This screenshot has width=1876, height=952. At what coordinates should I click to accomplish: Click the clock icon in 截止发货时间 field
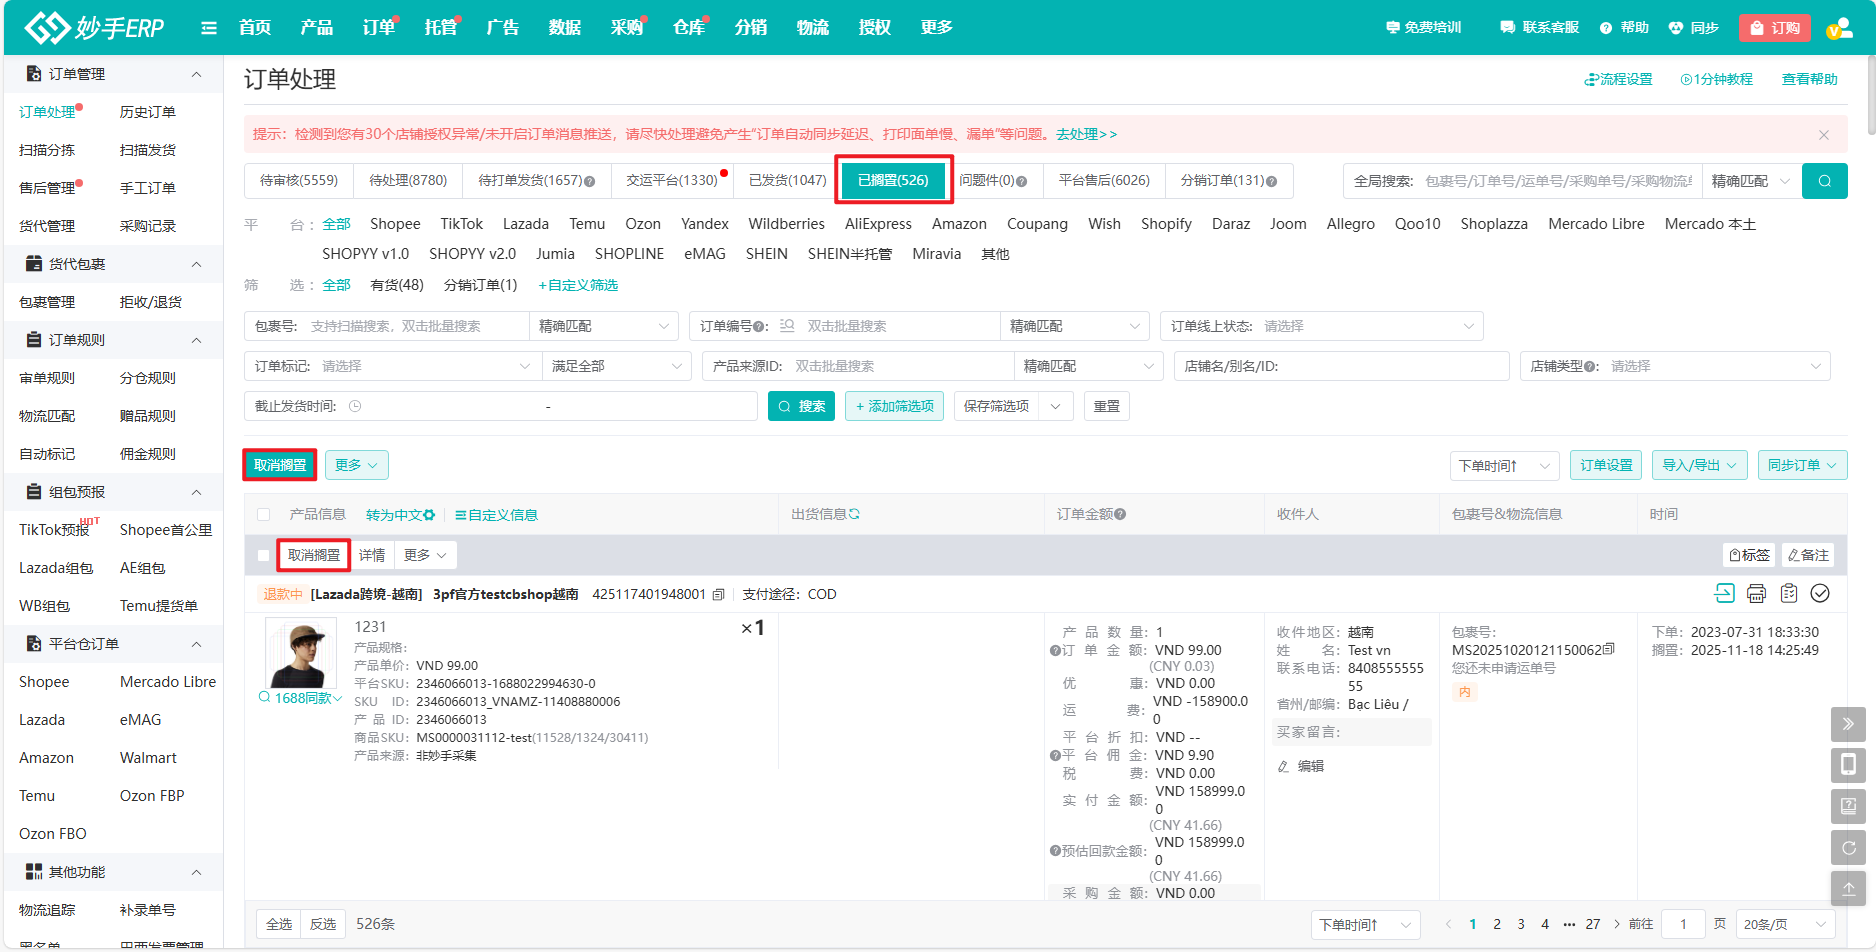tap(355, 406)
